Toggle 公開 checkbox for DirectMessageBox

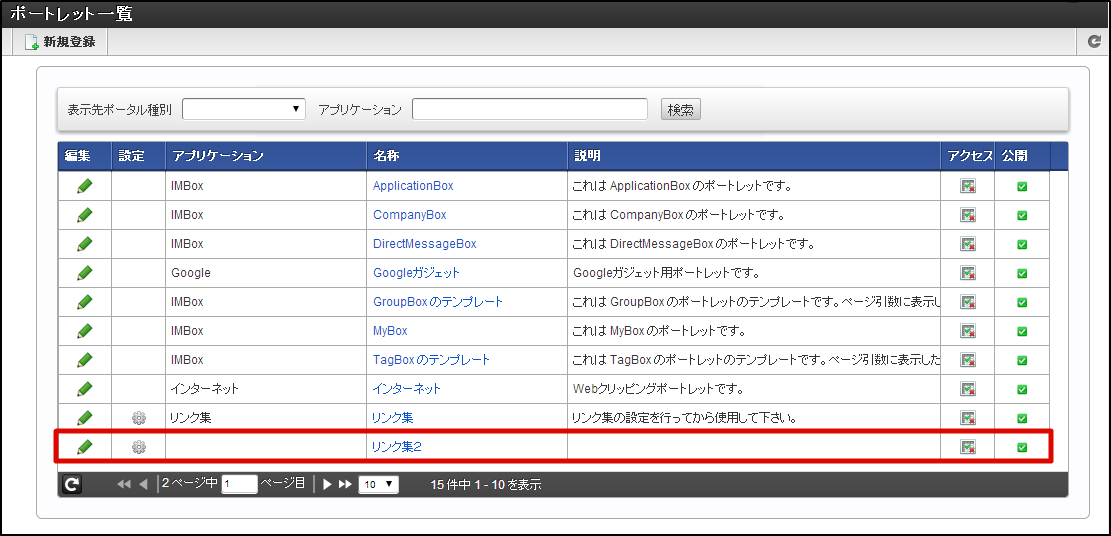click(x=1022, y=245)
